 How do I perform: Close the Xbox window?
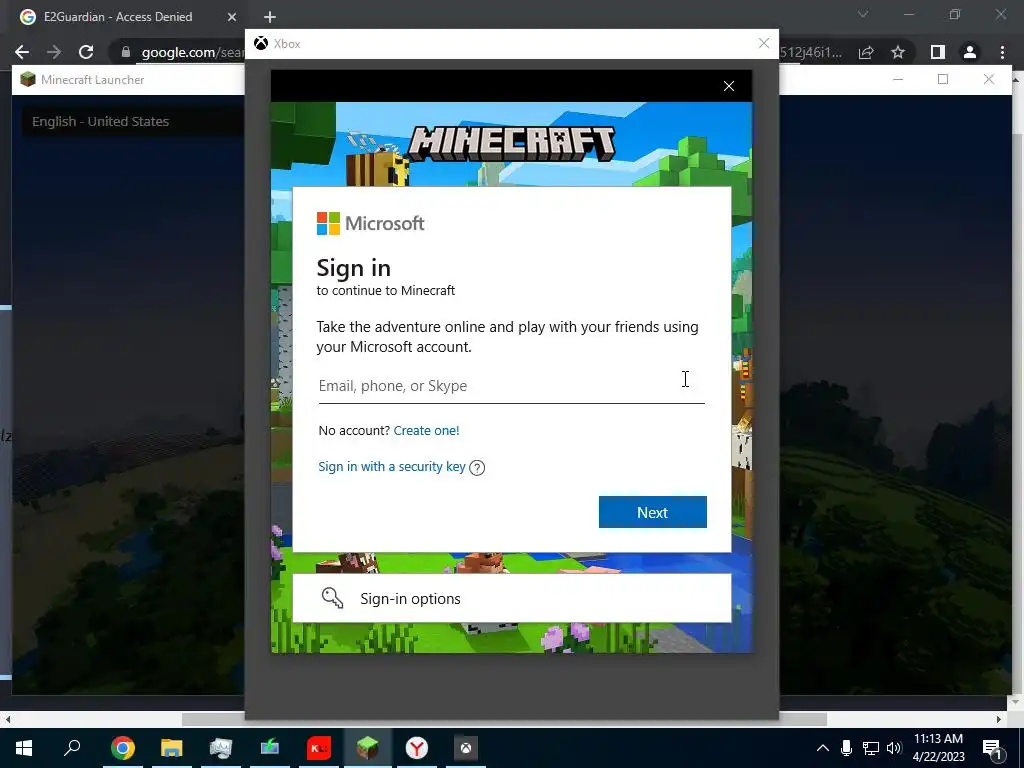(763, 43)
